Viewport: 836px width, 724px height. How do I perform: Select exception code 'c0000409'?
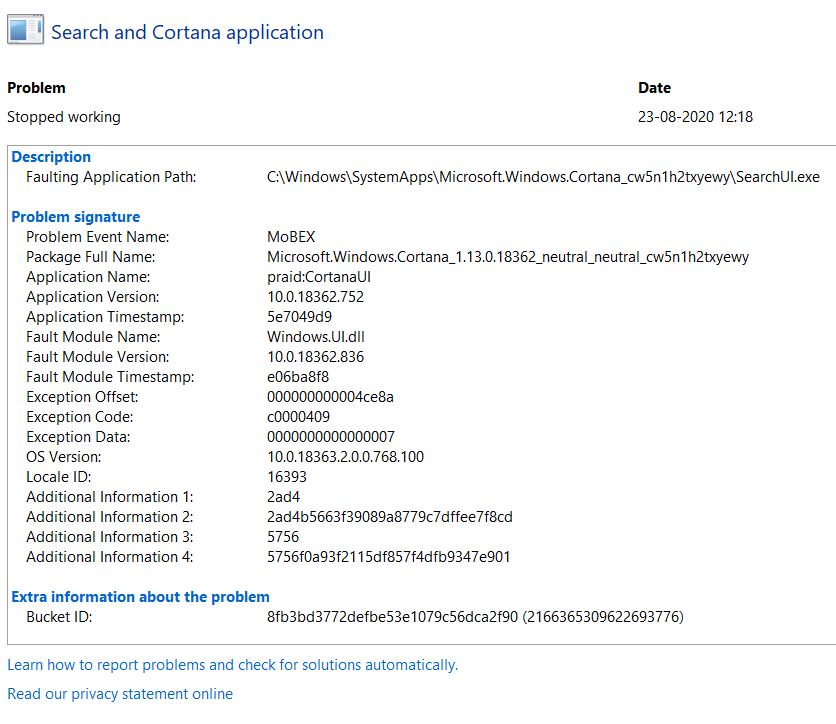[299, 417]
